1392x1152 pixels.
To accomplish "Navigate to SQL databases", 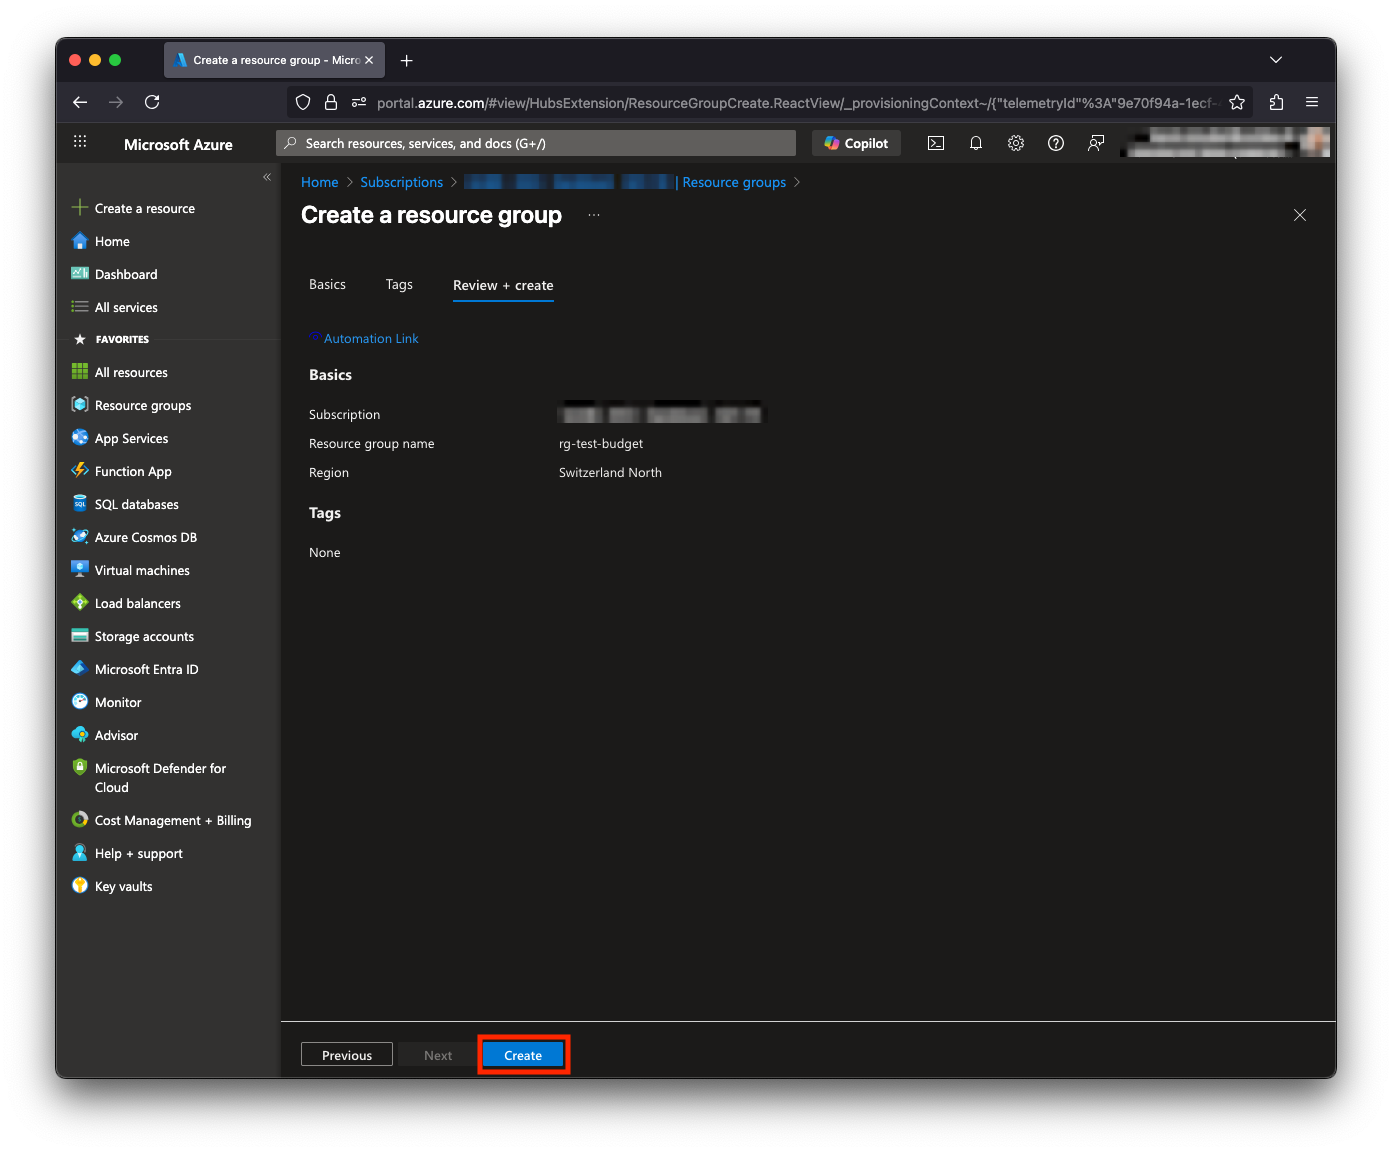I will point(137,504).
